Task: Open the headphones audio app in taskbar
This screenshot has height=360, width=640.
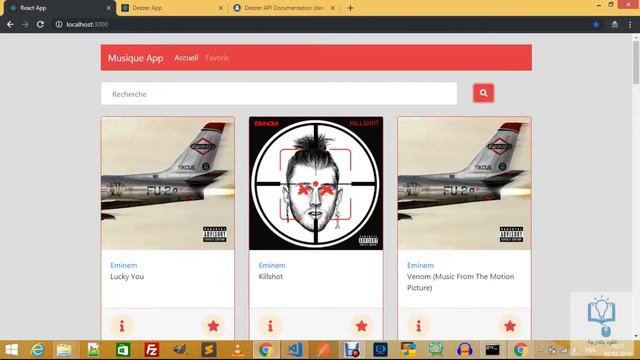Action: (464, 350)
